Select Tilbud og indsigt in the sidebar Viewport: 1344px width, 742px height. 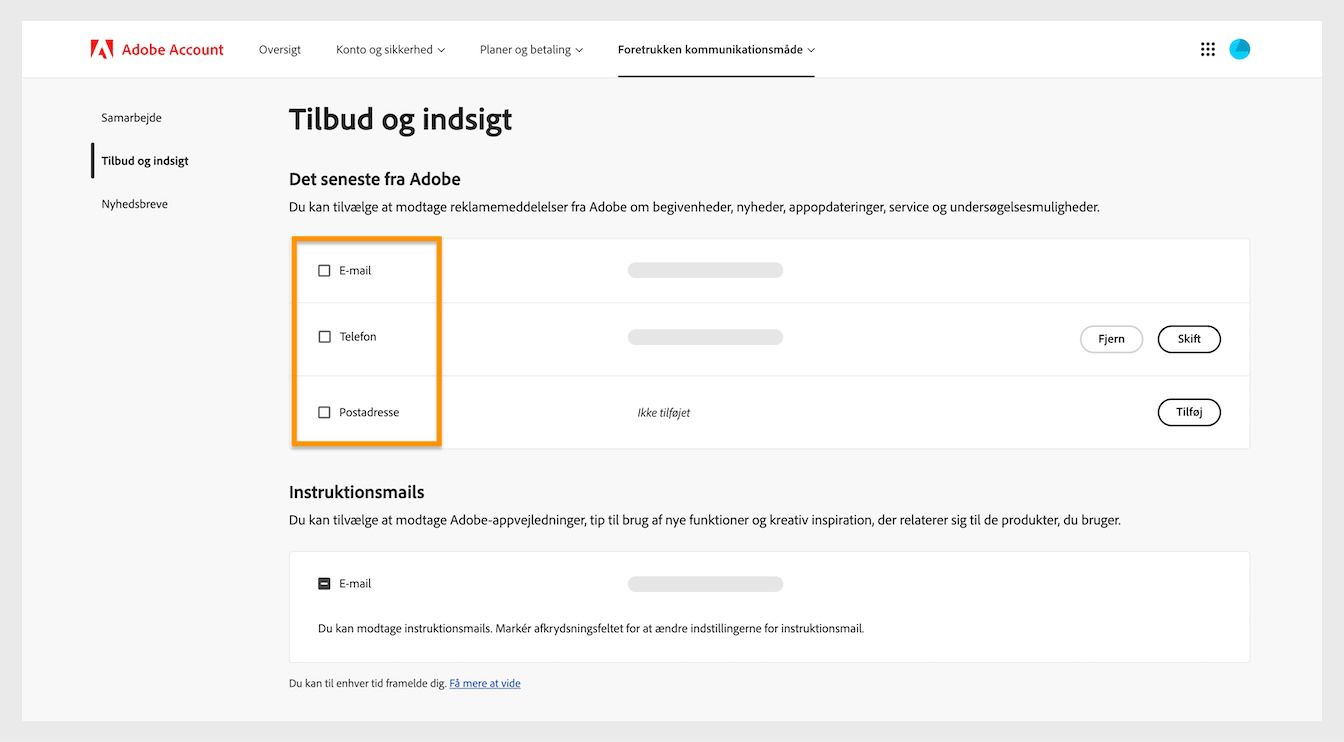point(148,160)
